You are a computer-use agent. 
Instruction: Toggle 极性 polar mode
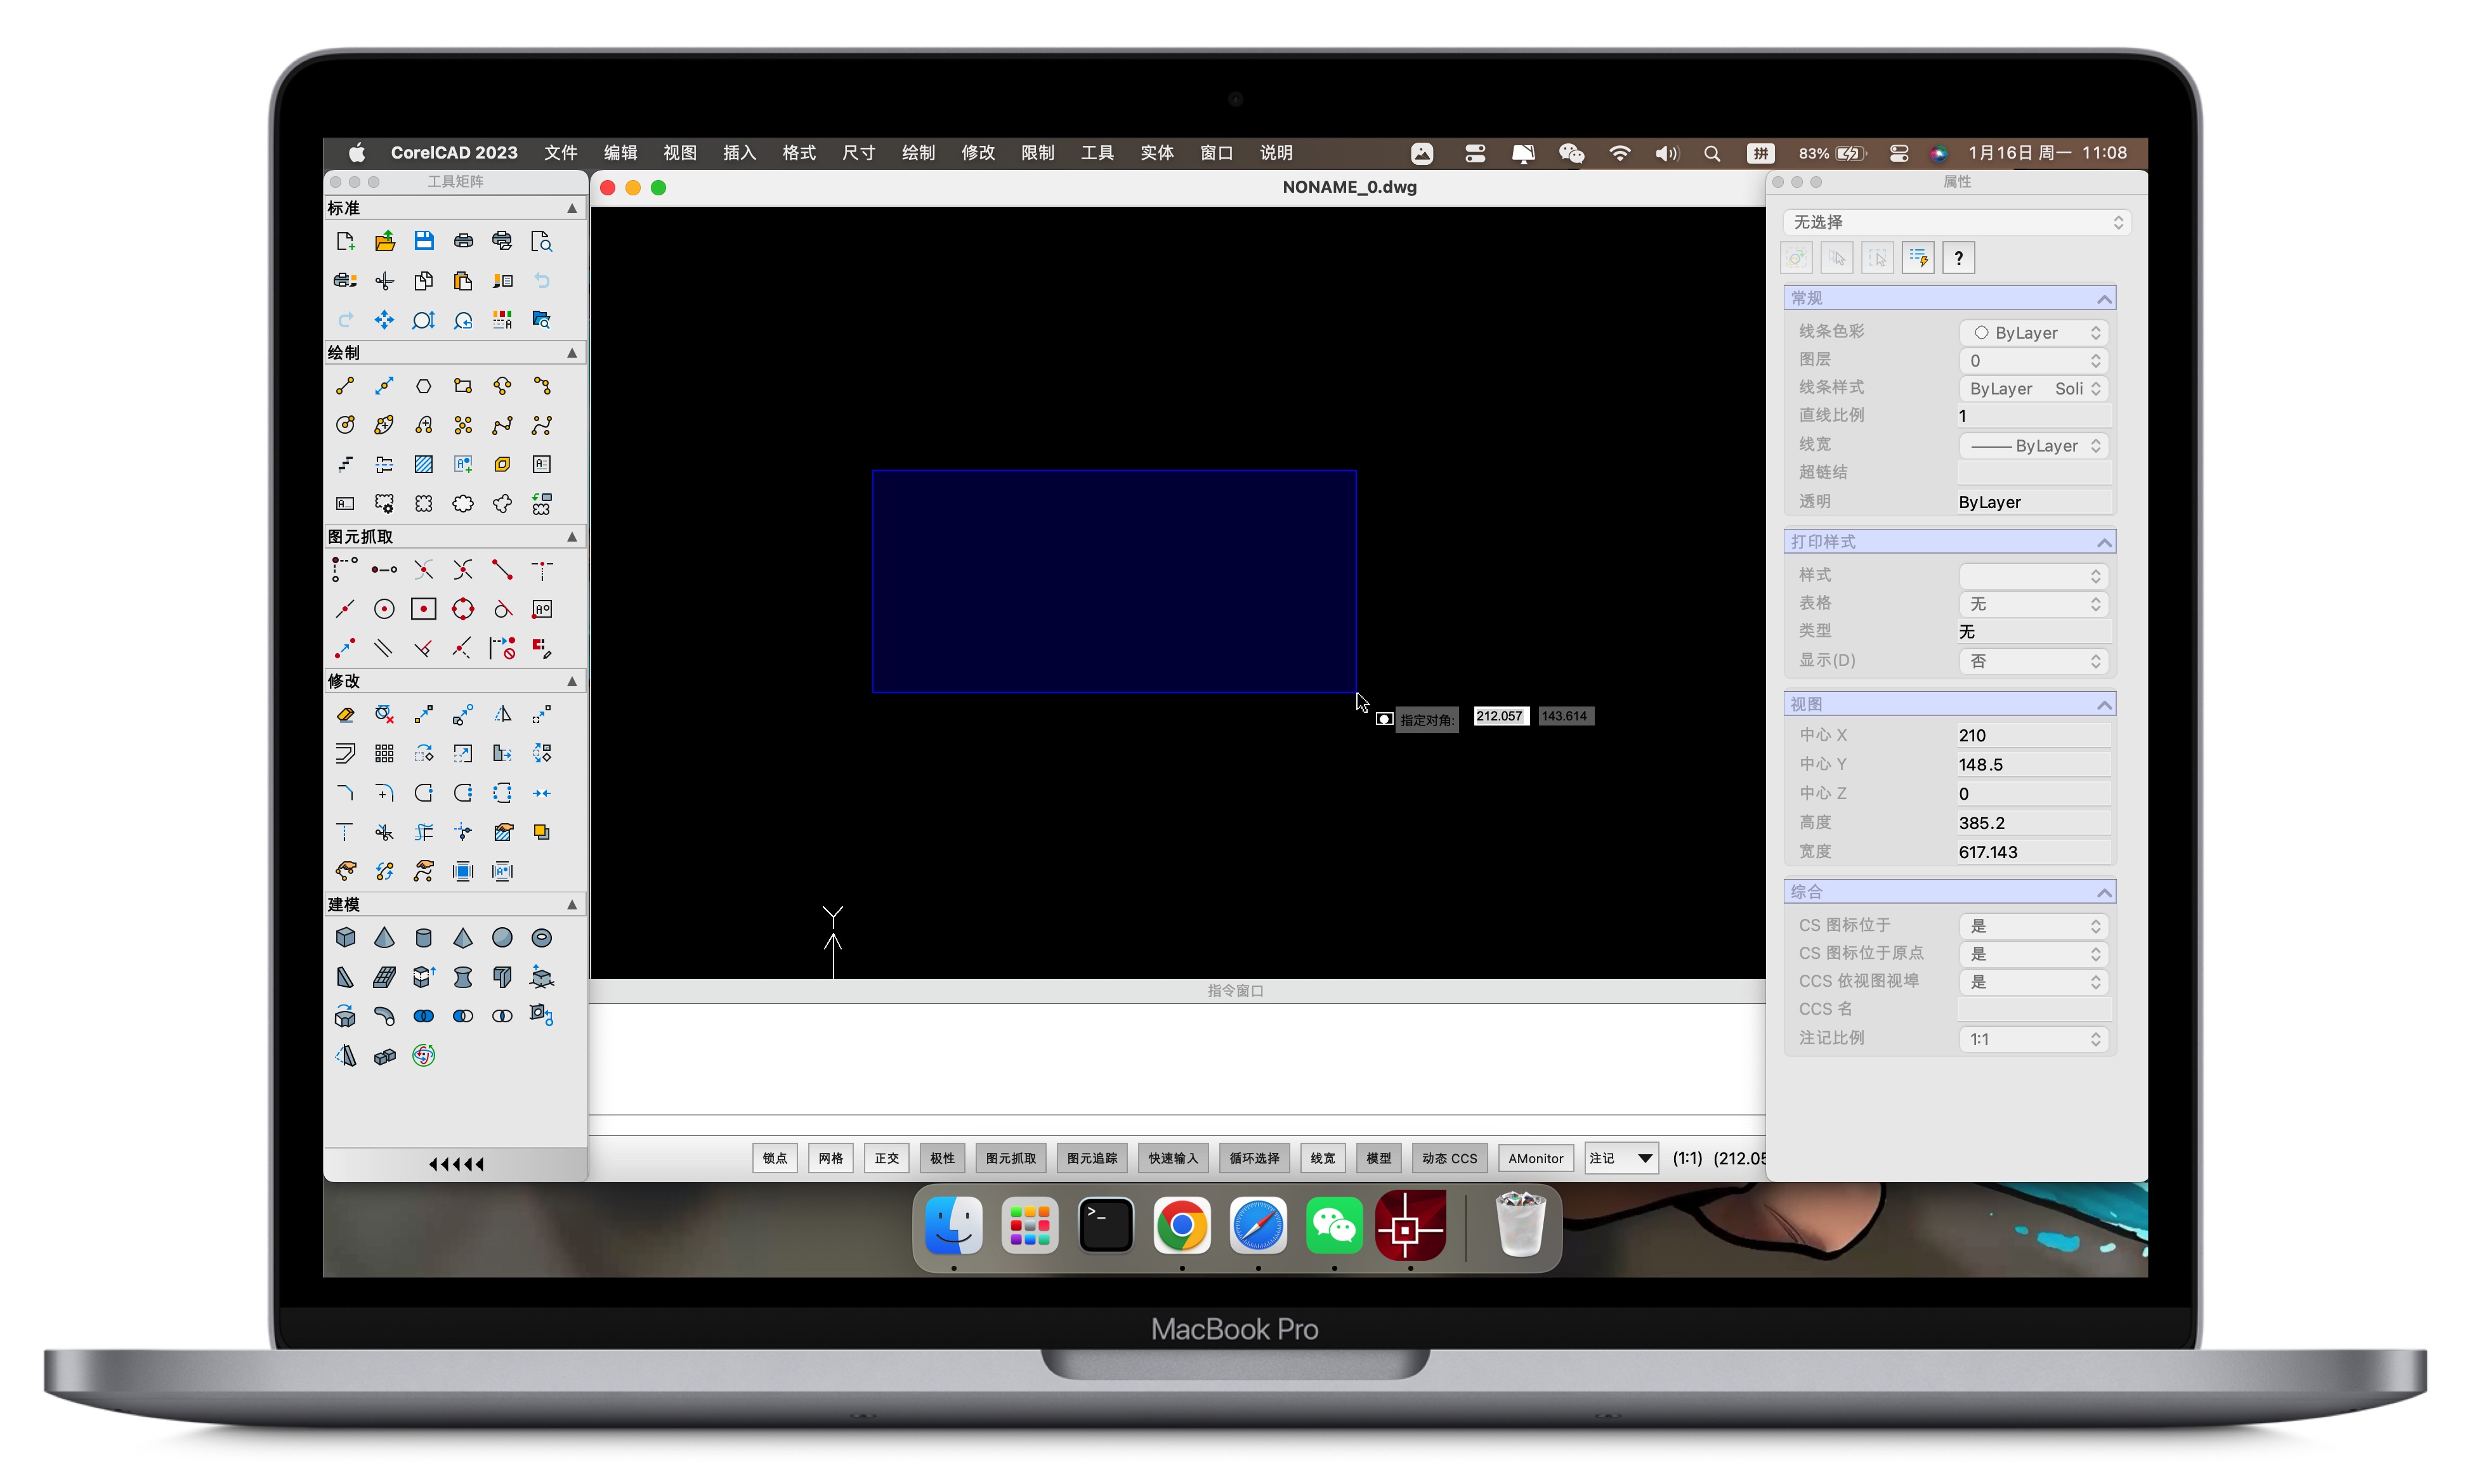point(942,1158)
